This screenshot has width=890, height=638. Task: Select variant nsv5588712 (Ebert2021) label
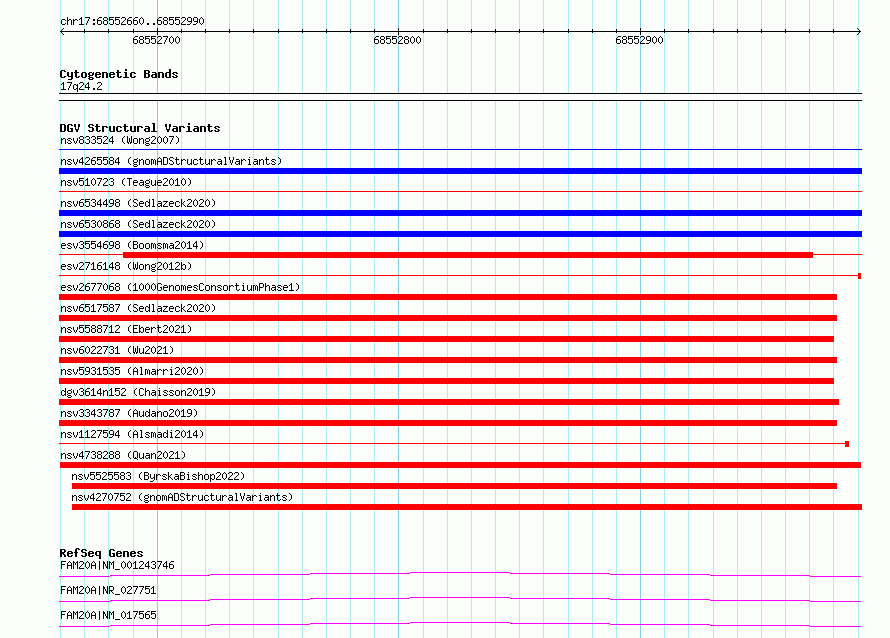(x=126, y=329)
